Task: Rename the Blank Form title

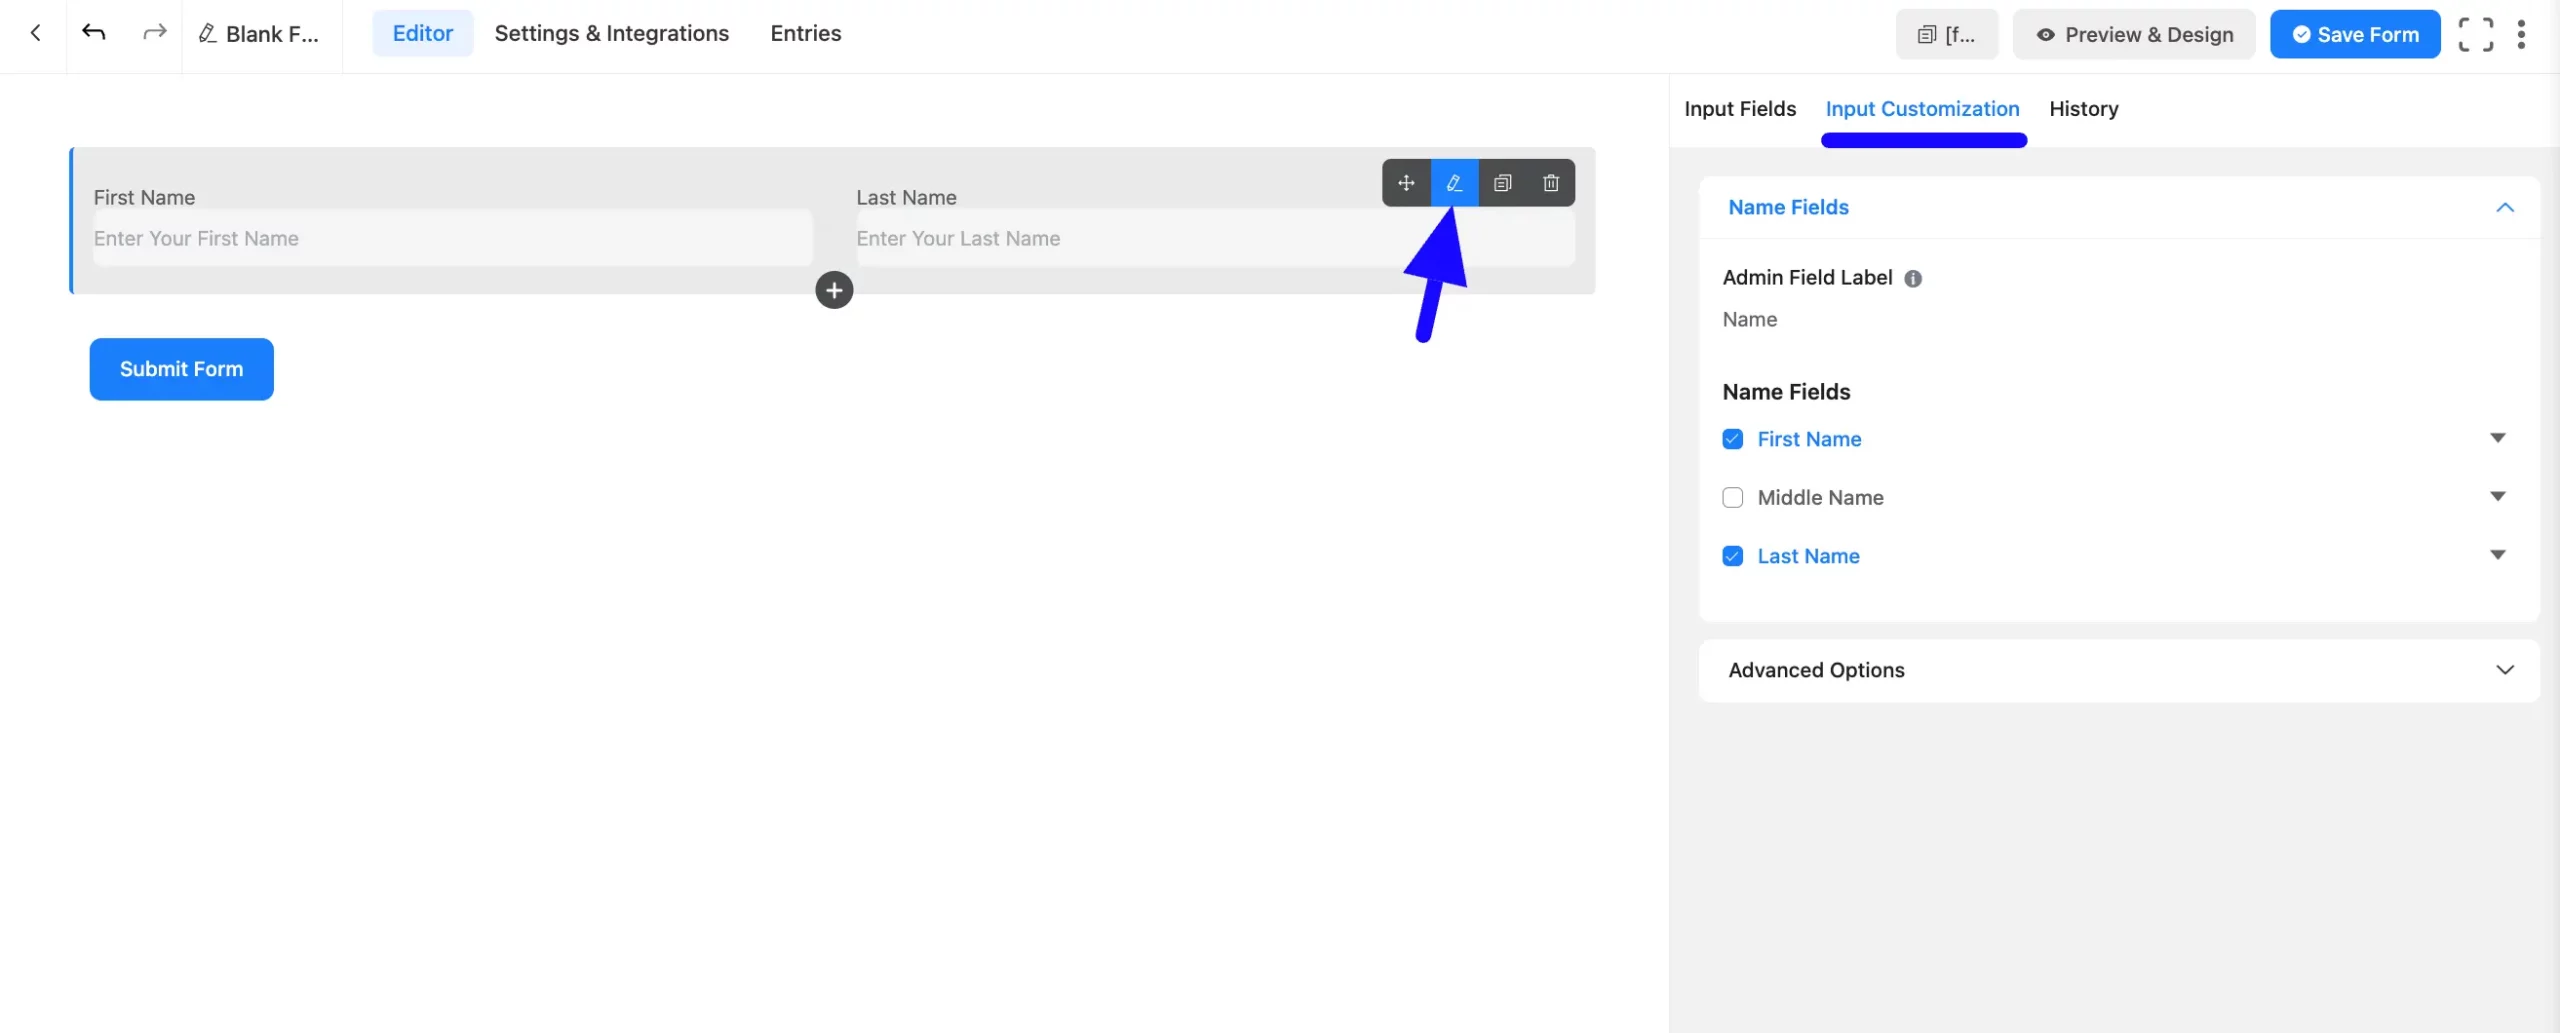Action: pos(259,34)
